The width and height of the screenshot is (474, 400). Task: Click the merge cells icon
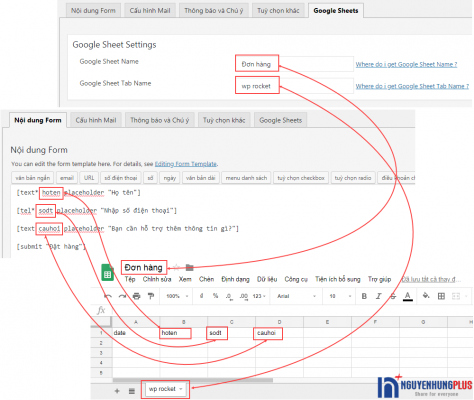click(456, 296)
